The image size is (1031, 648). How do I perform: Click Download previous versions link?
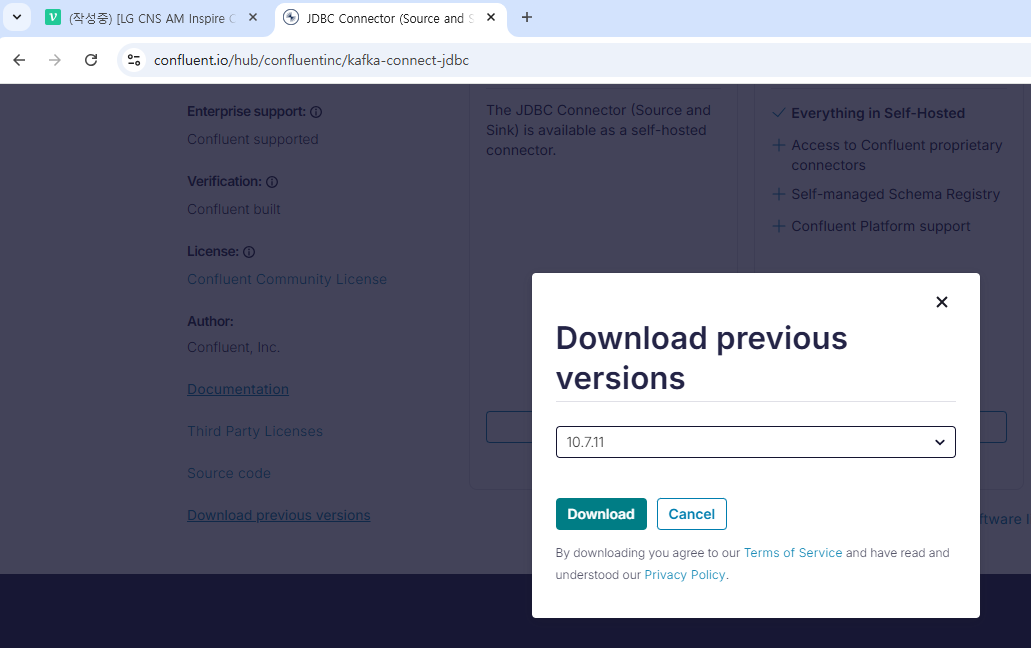[x=279, y=515]
